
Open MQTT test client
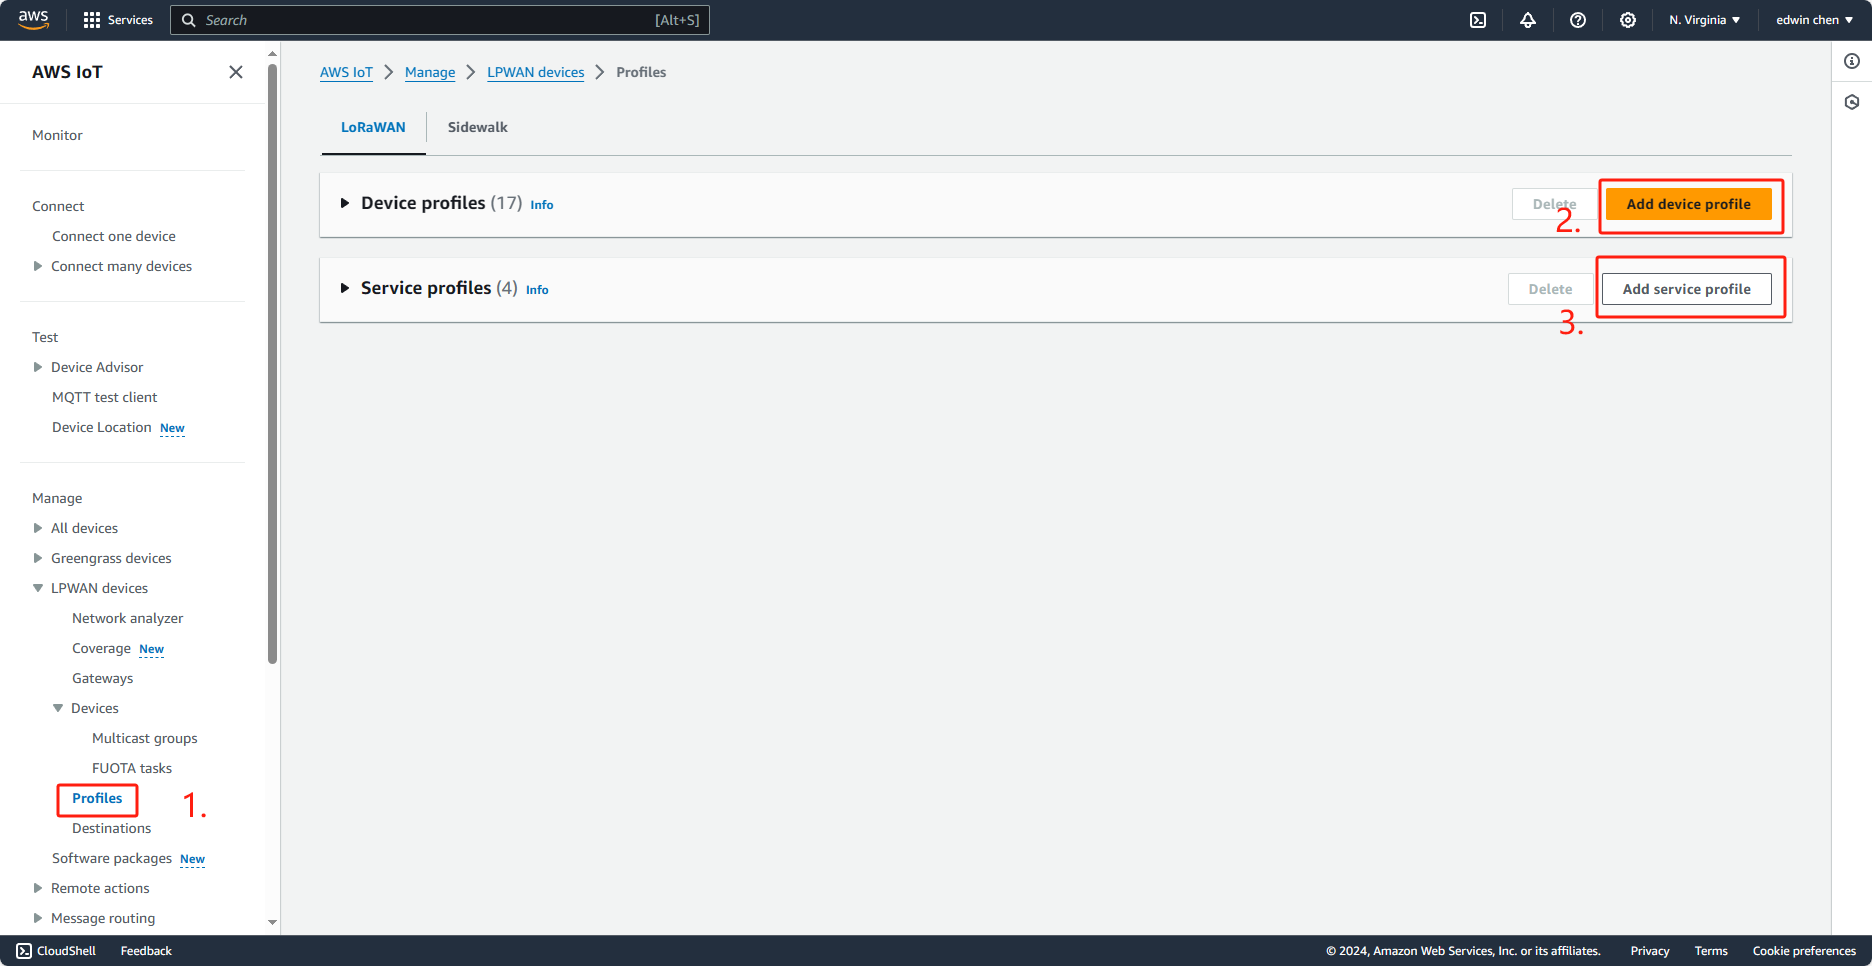coord(105,397)
